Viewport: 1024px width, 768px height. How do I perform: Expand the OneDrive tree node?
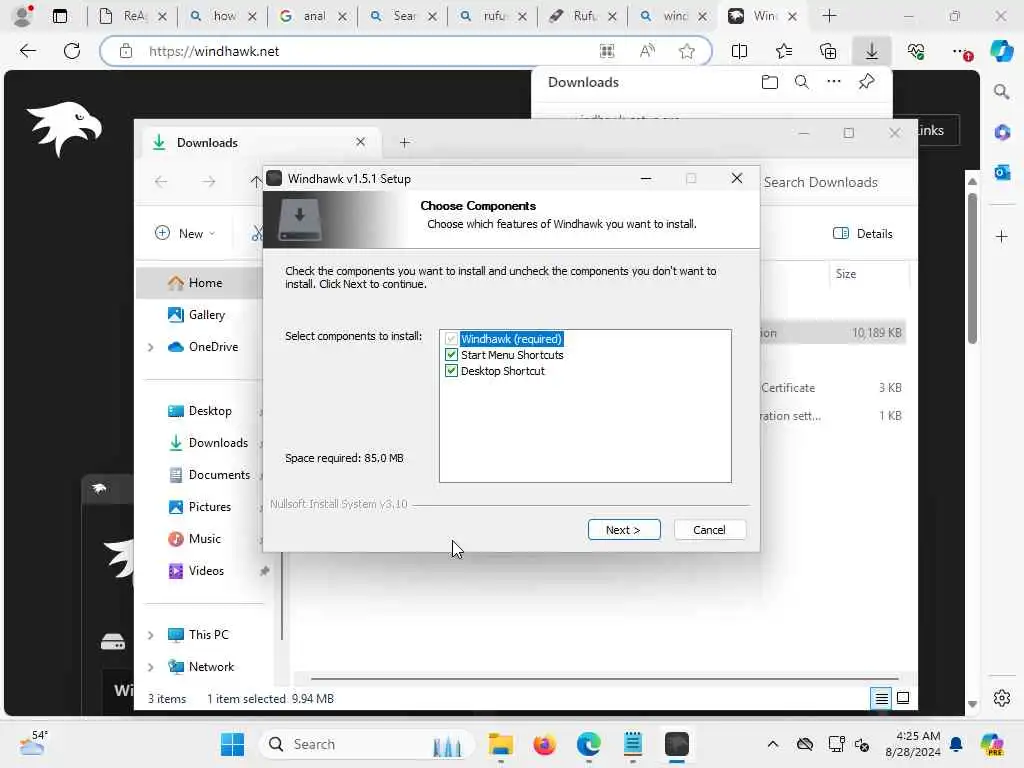151,347
